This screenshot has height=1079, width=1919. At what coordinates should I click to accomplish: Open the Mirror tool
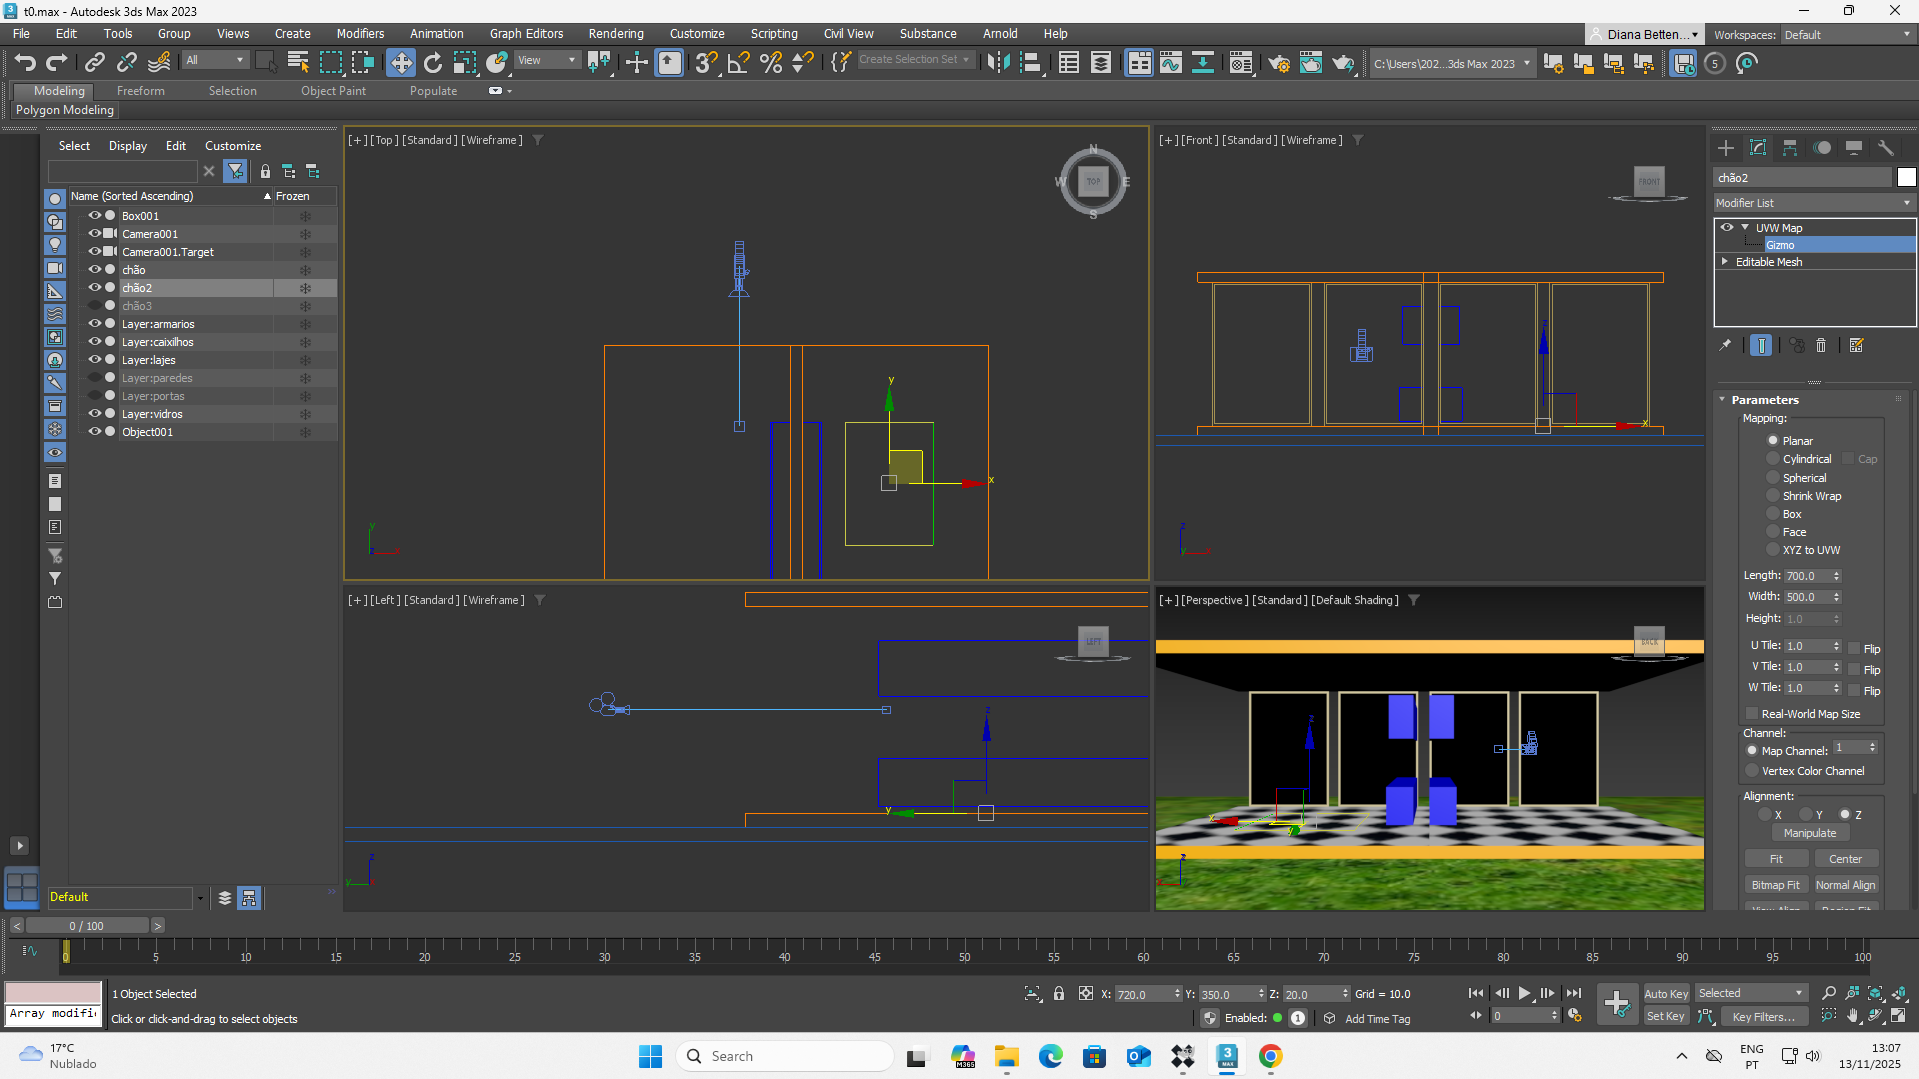point(998,63)
